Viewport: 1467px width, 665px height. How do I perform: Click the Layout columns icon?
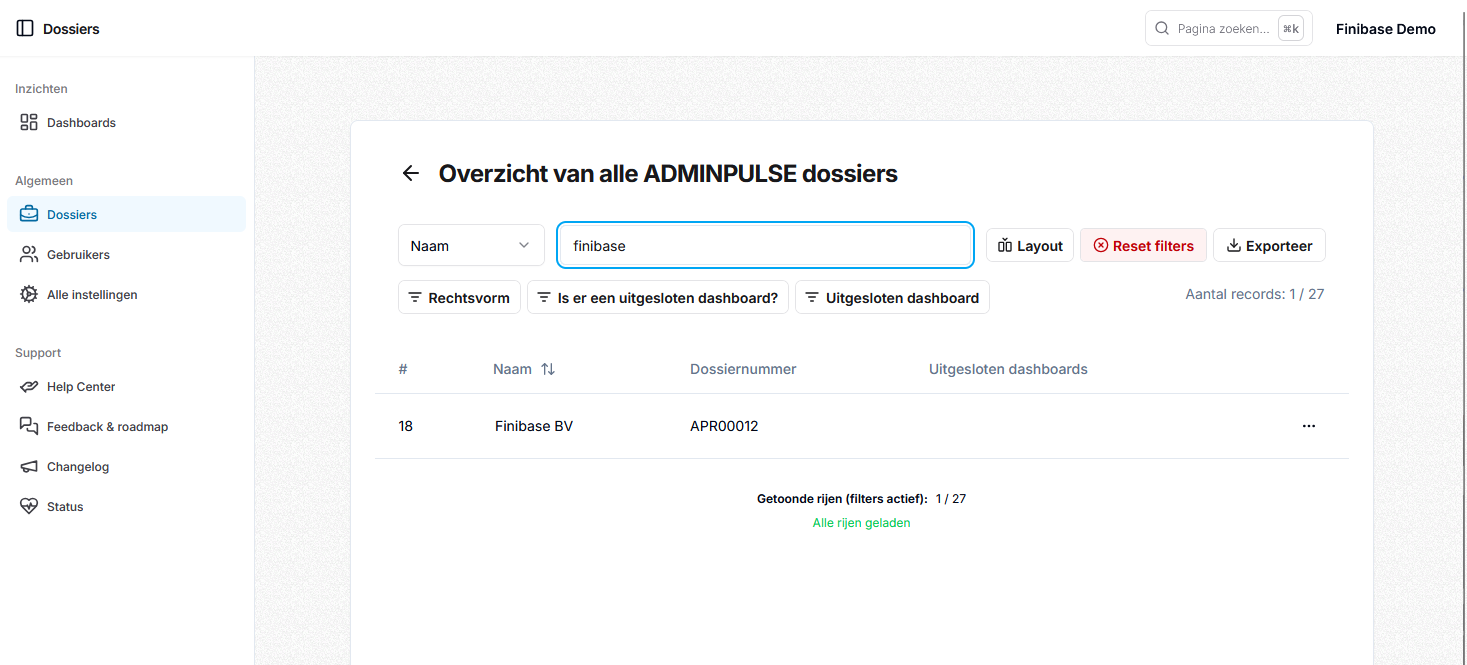tap(1005, 245)
